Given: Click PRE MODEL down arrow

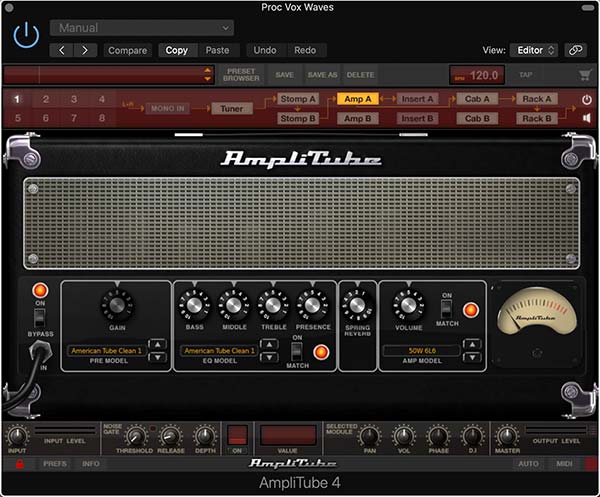Looking at the screenshot, I should coord(157,357).
